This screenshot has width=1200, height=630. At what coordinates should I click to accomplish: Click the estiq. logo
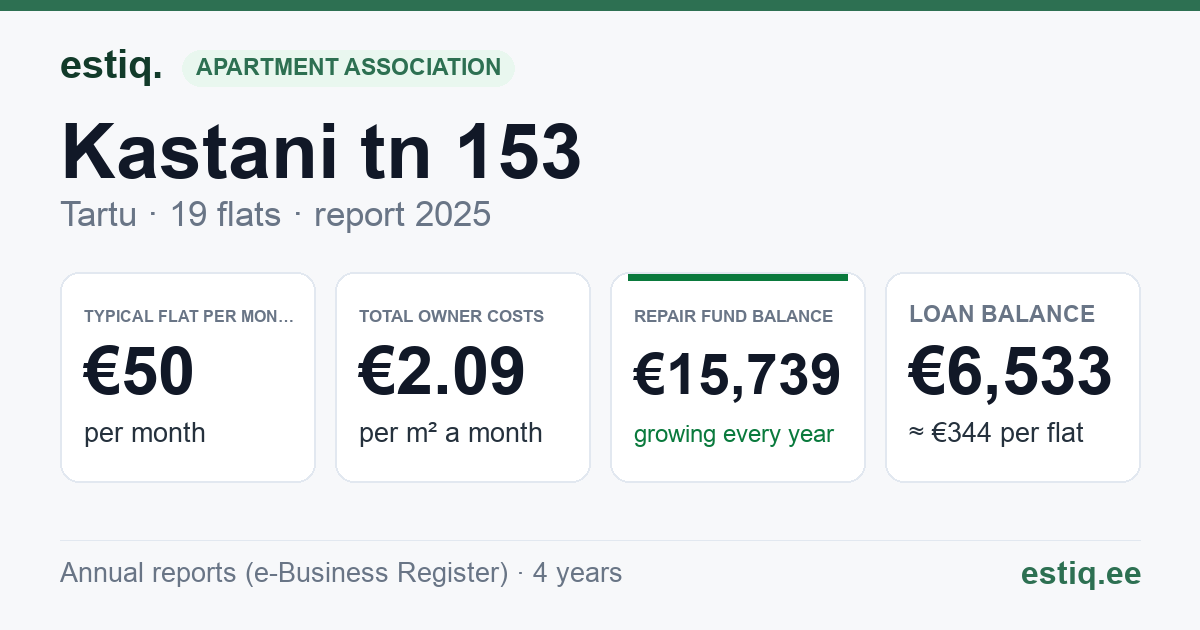point(111,66)
